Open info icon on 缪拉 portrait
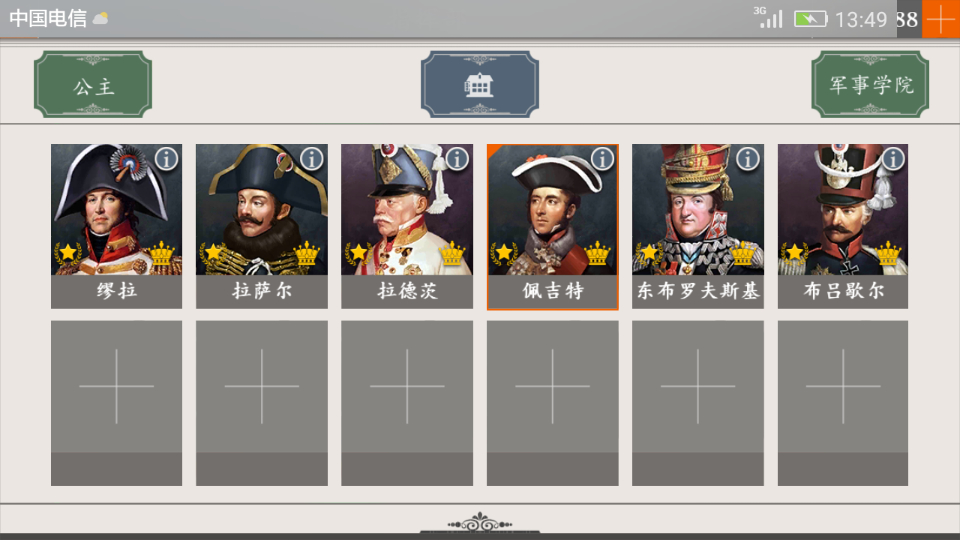Image resolution: width=960 pixels, height=540 pixels. (166, 159)
